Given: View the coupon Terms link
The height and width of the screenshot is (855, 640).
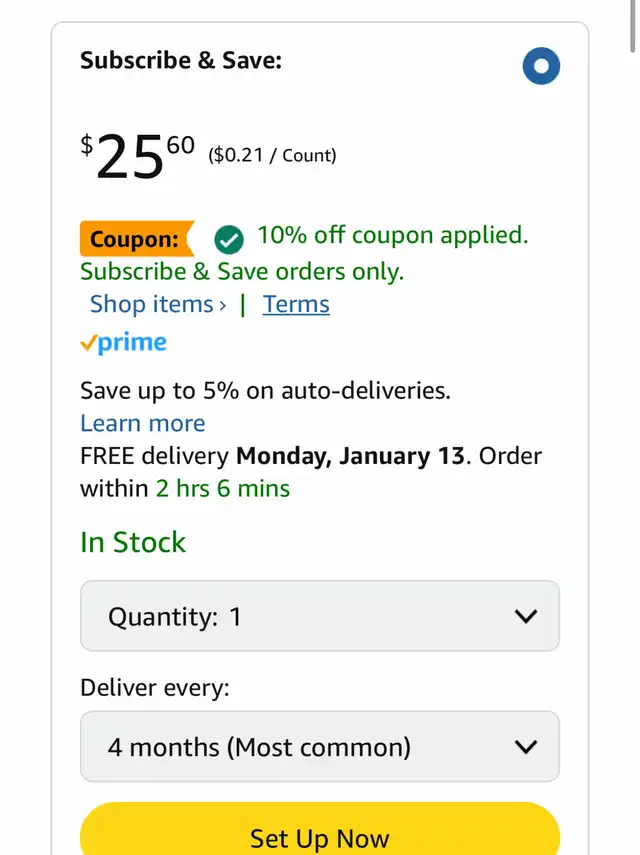Looking at the screenshot, I should coord(296,304).
